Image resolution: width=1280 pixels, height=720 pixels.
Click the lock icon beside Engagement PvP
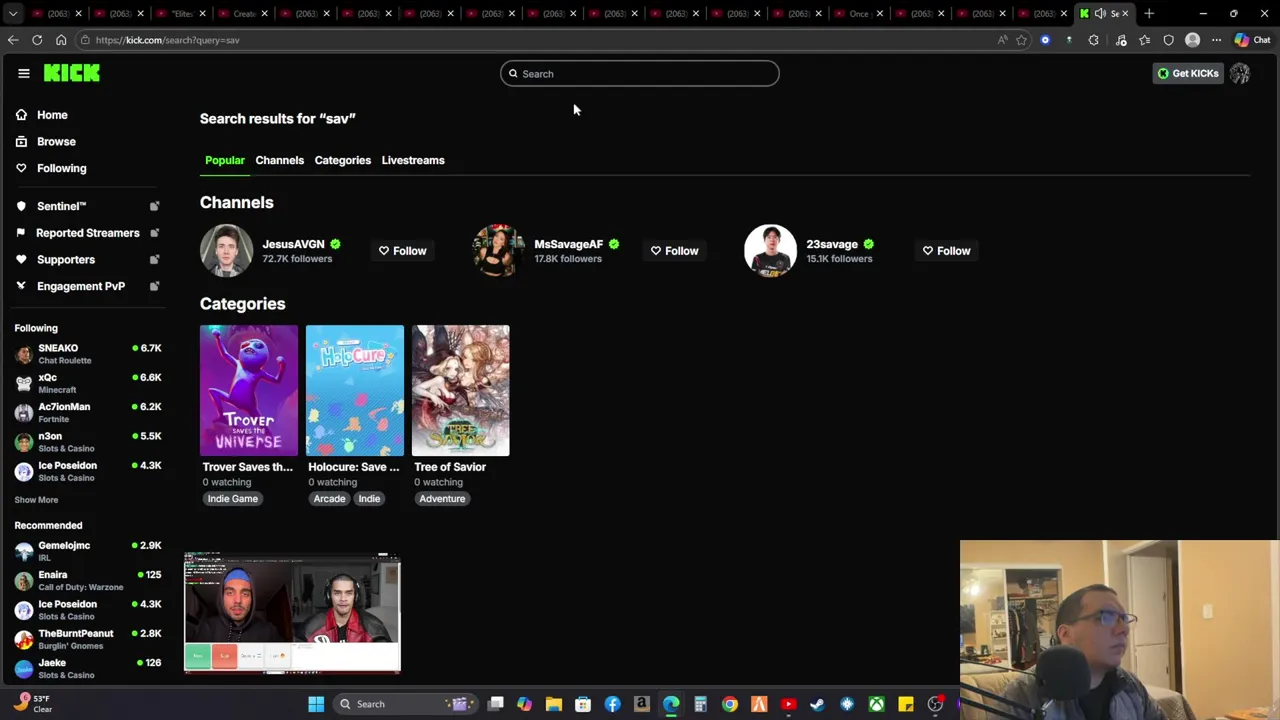(154, 286)
